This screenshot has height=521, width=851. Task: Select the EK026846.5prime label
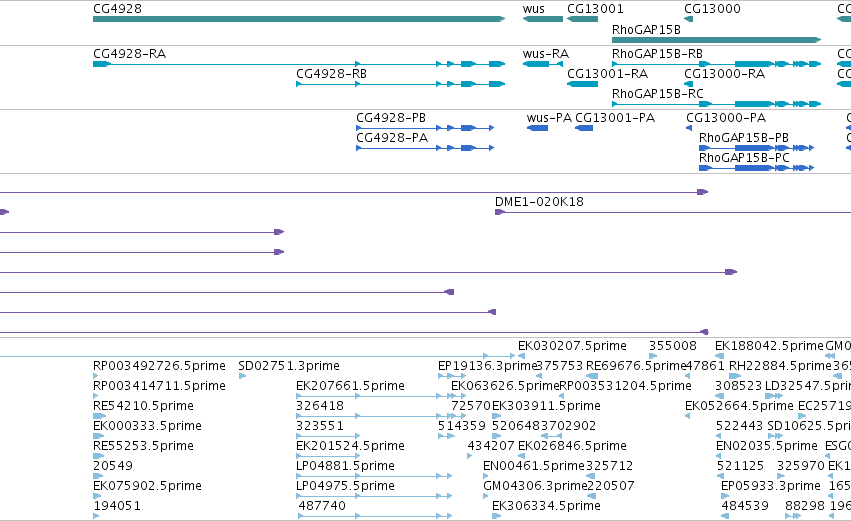click(x=572, y=446)
